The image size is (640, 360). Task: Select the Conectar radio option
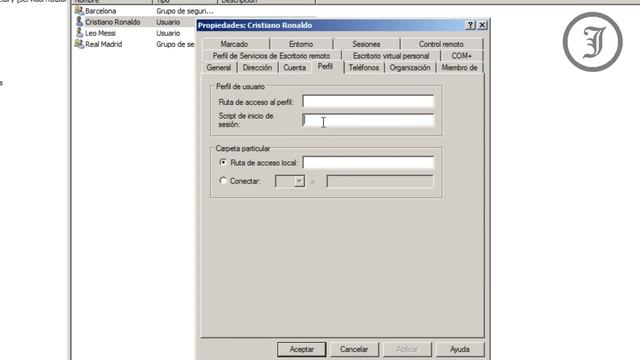pyautogui.click(x=223, y=180)
